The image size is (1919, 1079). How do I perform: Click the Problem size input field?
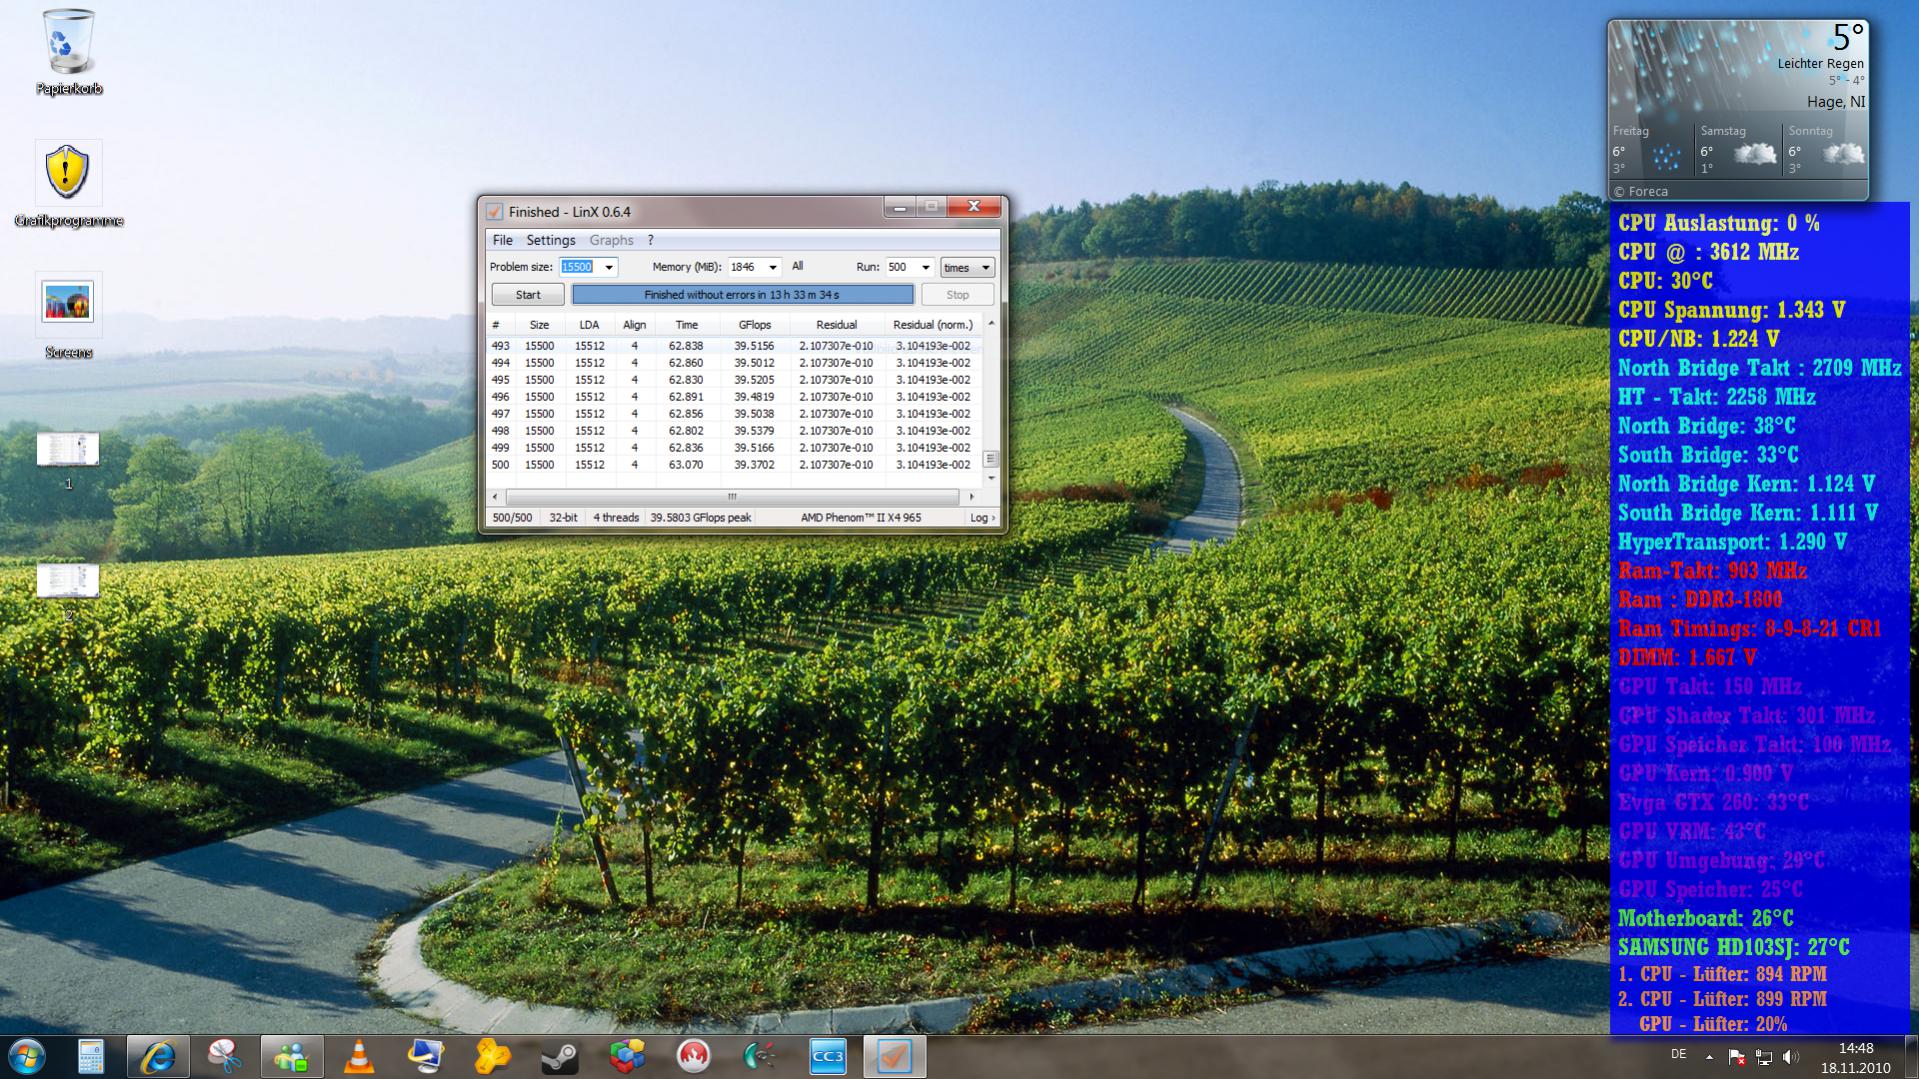[579, 267]
